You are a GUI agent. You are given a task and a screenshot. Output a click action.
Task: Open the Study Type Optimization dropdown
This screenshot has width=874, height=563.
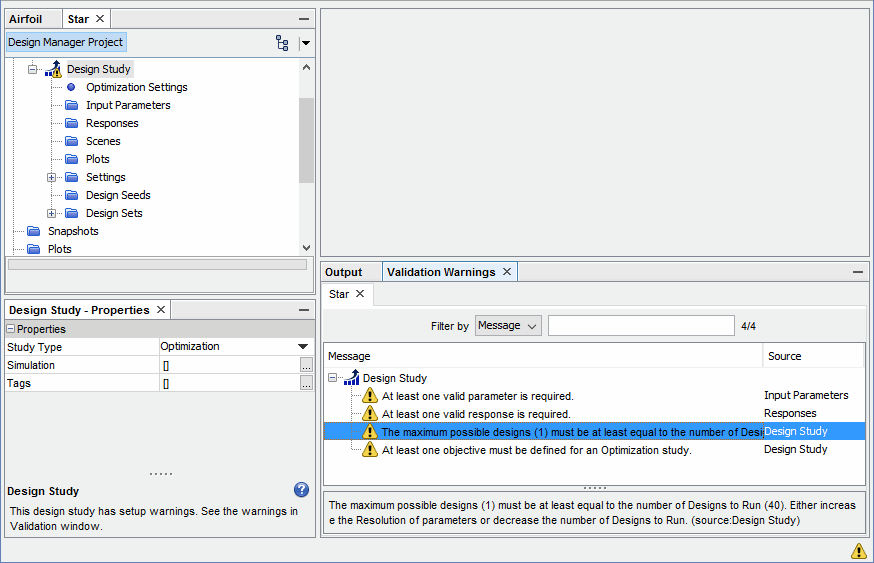[303, 347]
